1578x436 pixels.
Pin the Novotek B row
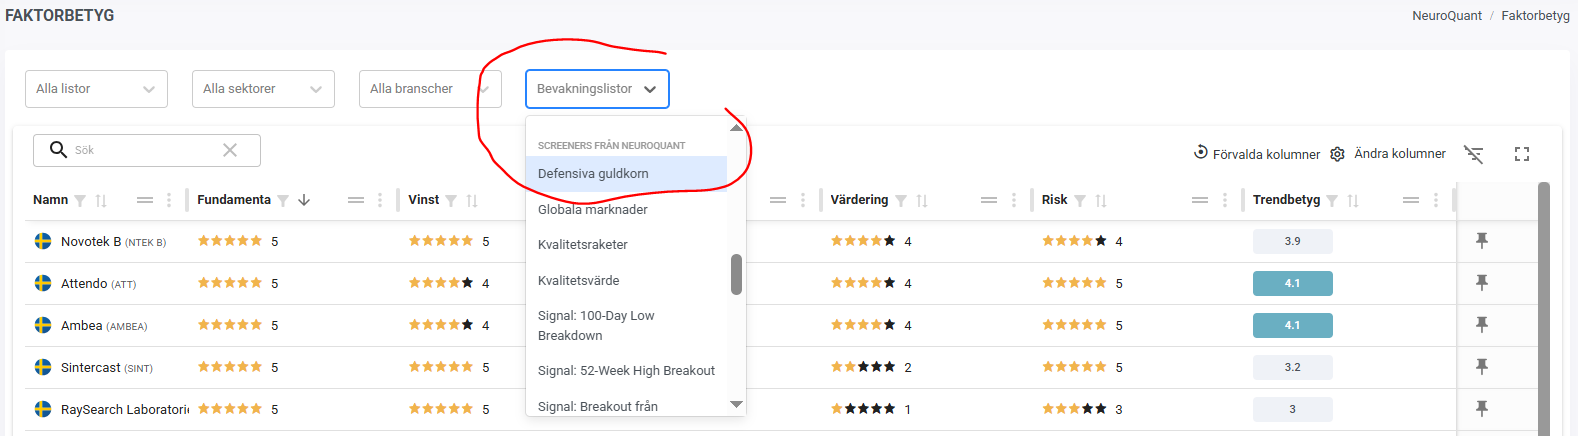click(1482, 240)
